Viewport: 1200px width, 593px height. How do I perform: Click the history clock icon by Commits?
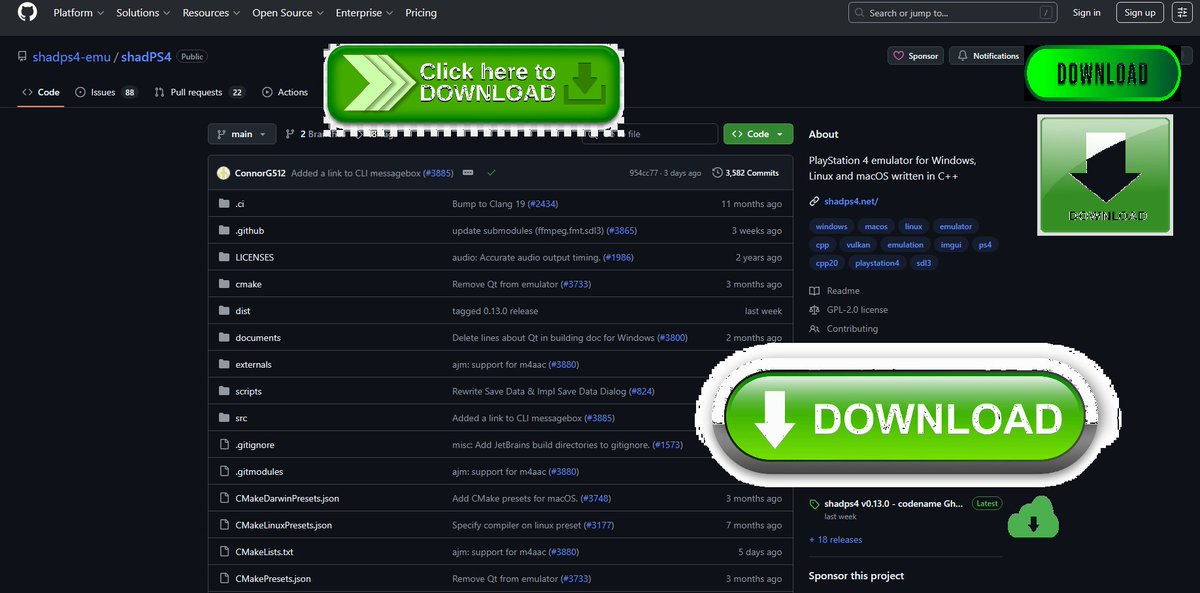click(717, 173)
